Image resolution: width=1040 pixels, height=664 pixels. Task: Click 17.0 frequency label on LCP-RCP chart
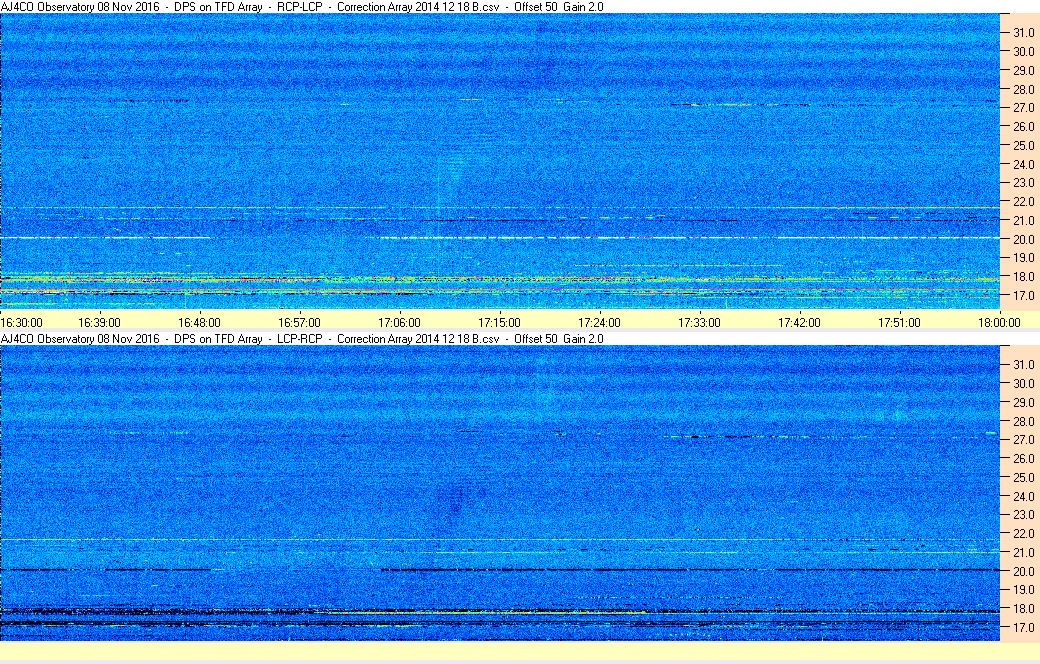pyautogui.click(x=1023, y=627)
